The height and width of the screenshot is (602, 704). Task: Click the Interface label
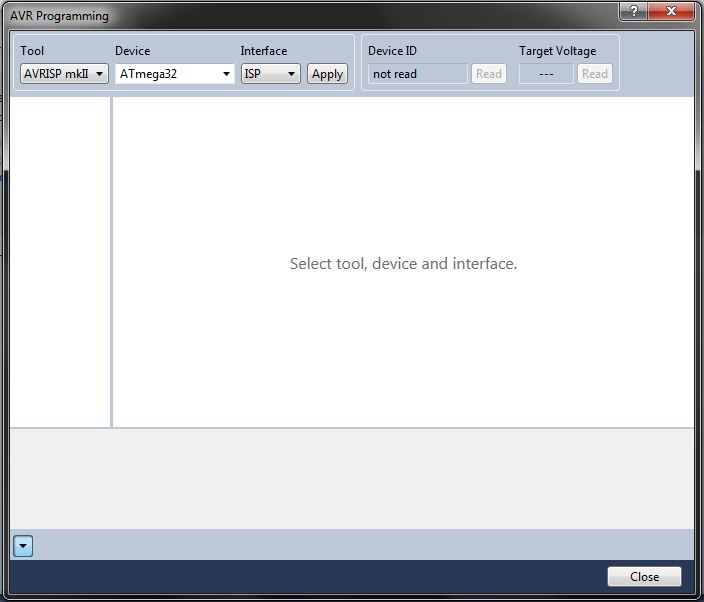tap(264, 51)
